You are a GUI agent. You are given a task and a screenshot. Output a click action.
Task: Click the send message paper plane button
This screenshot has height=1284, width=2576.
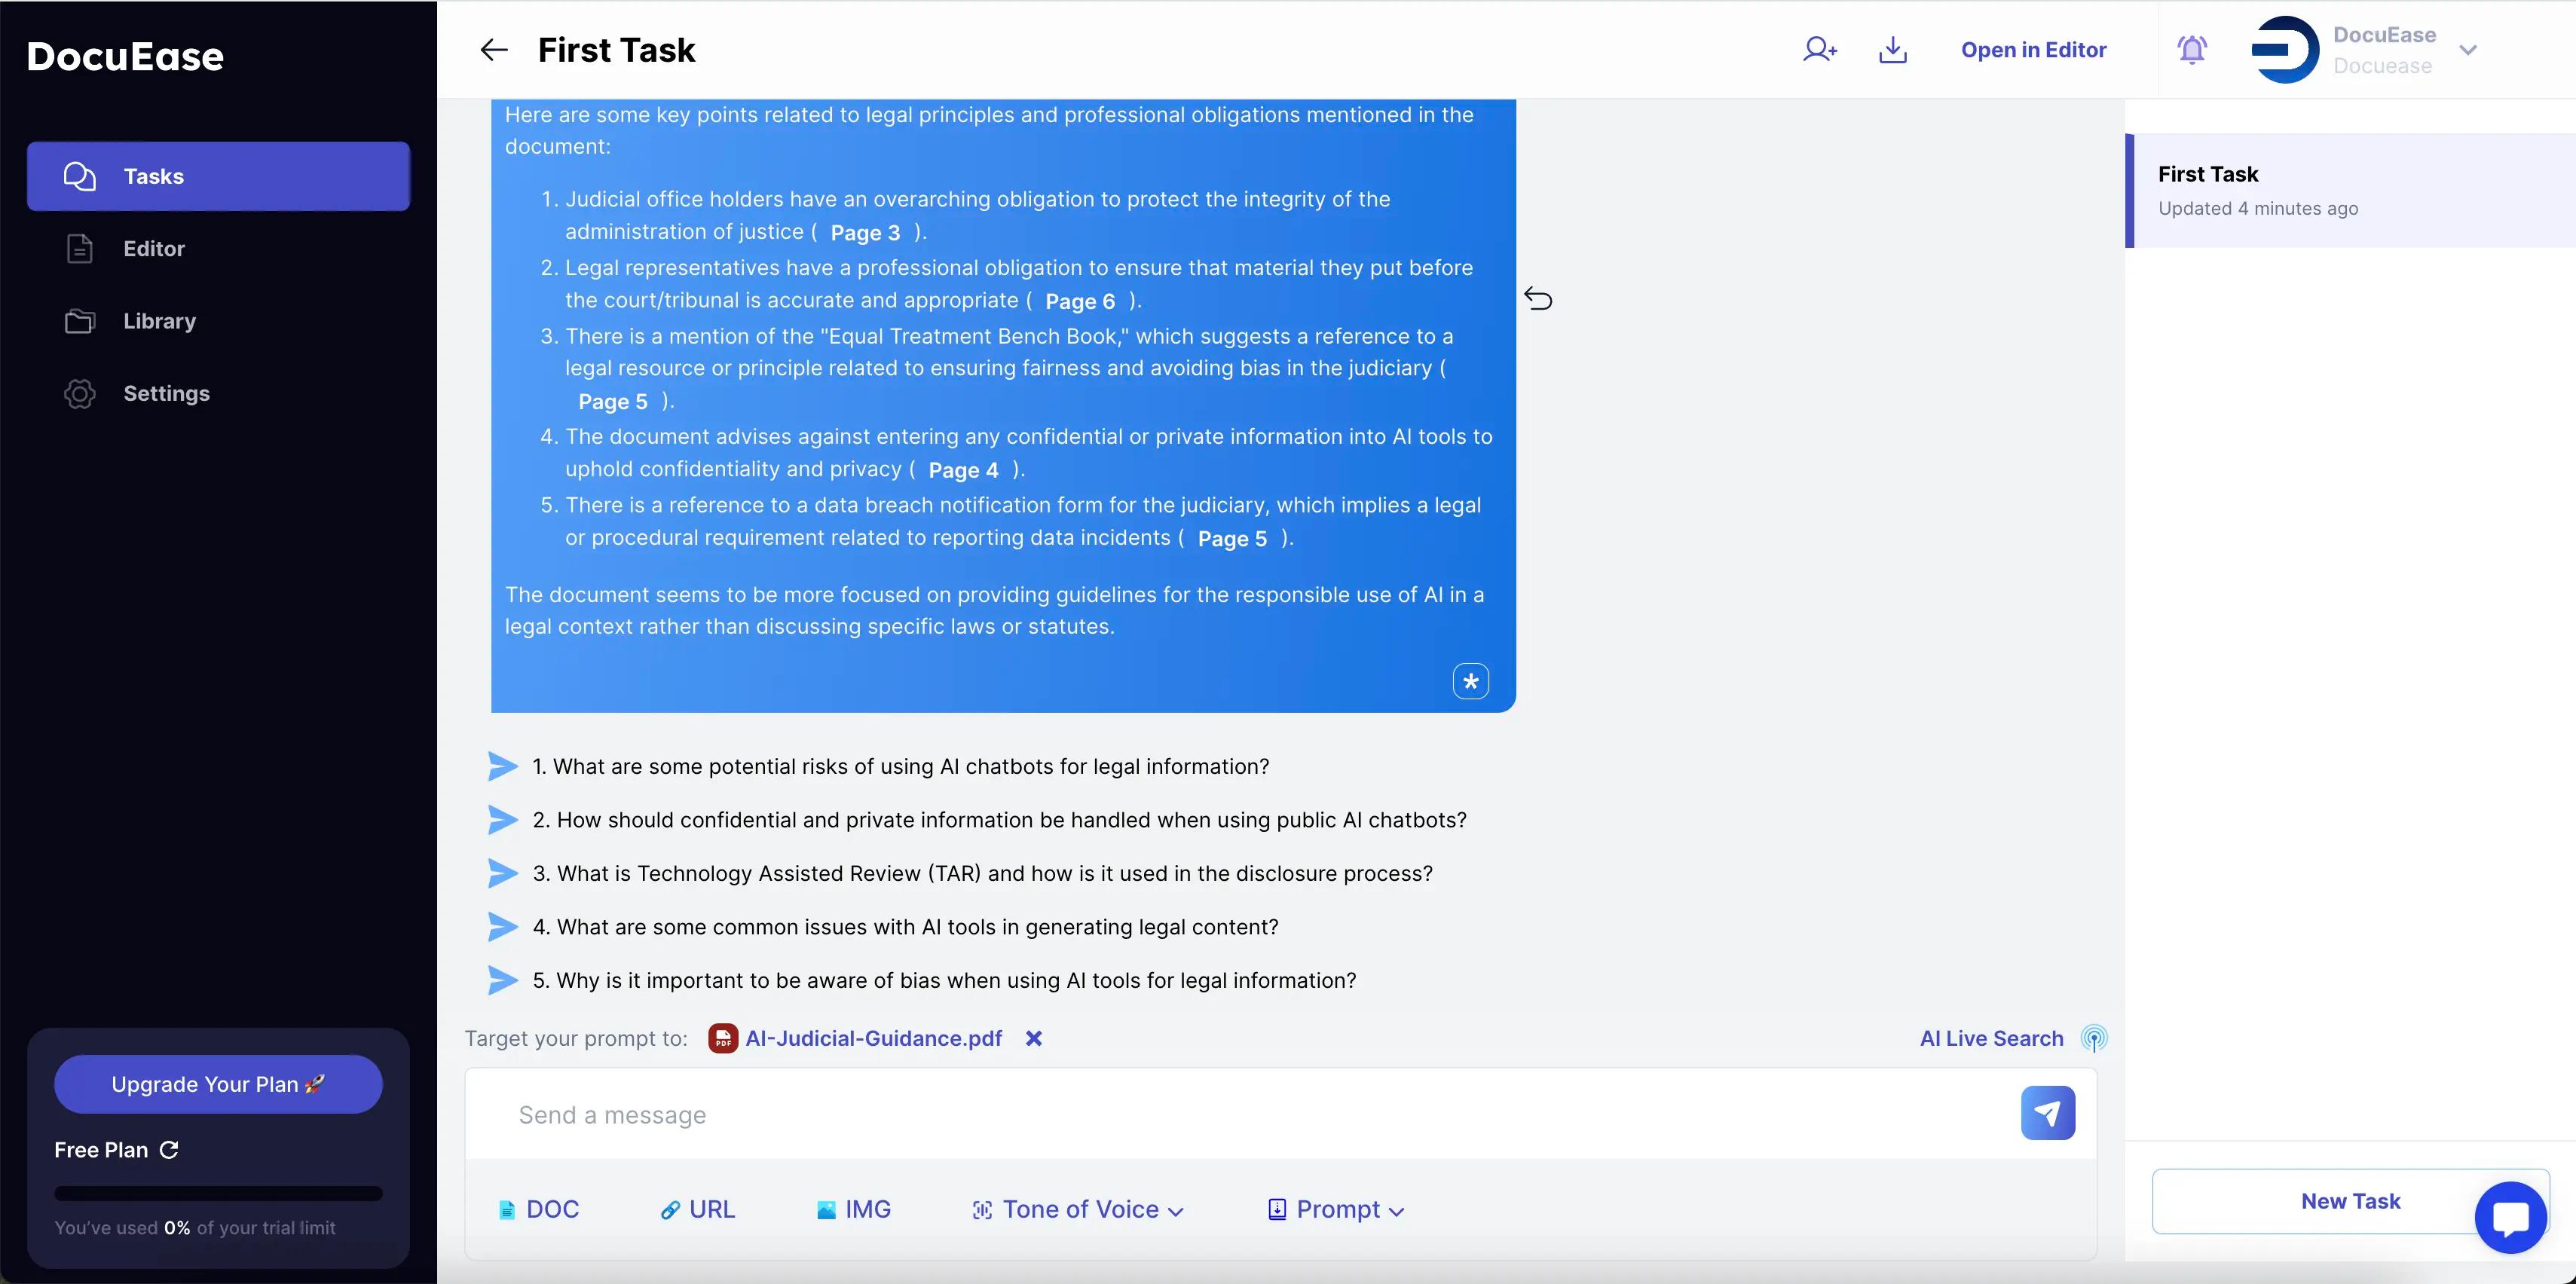pos(2047,1113)
